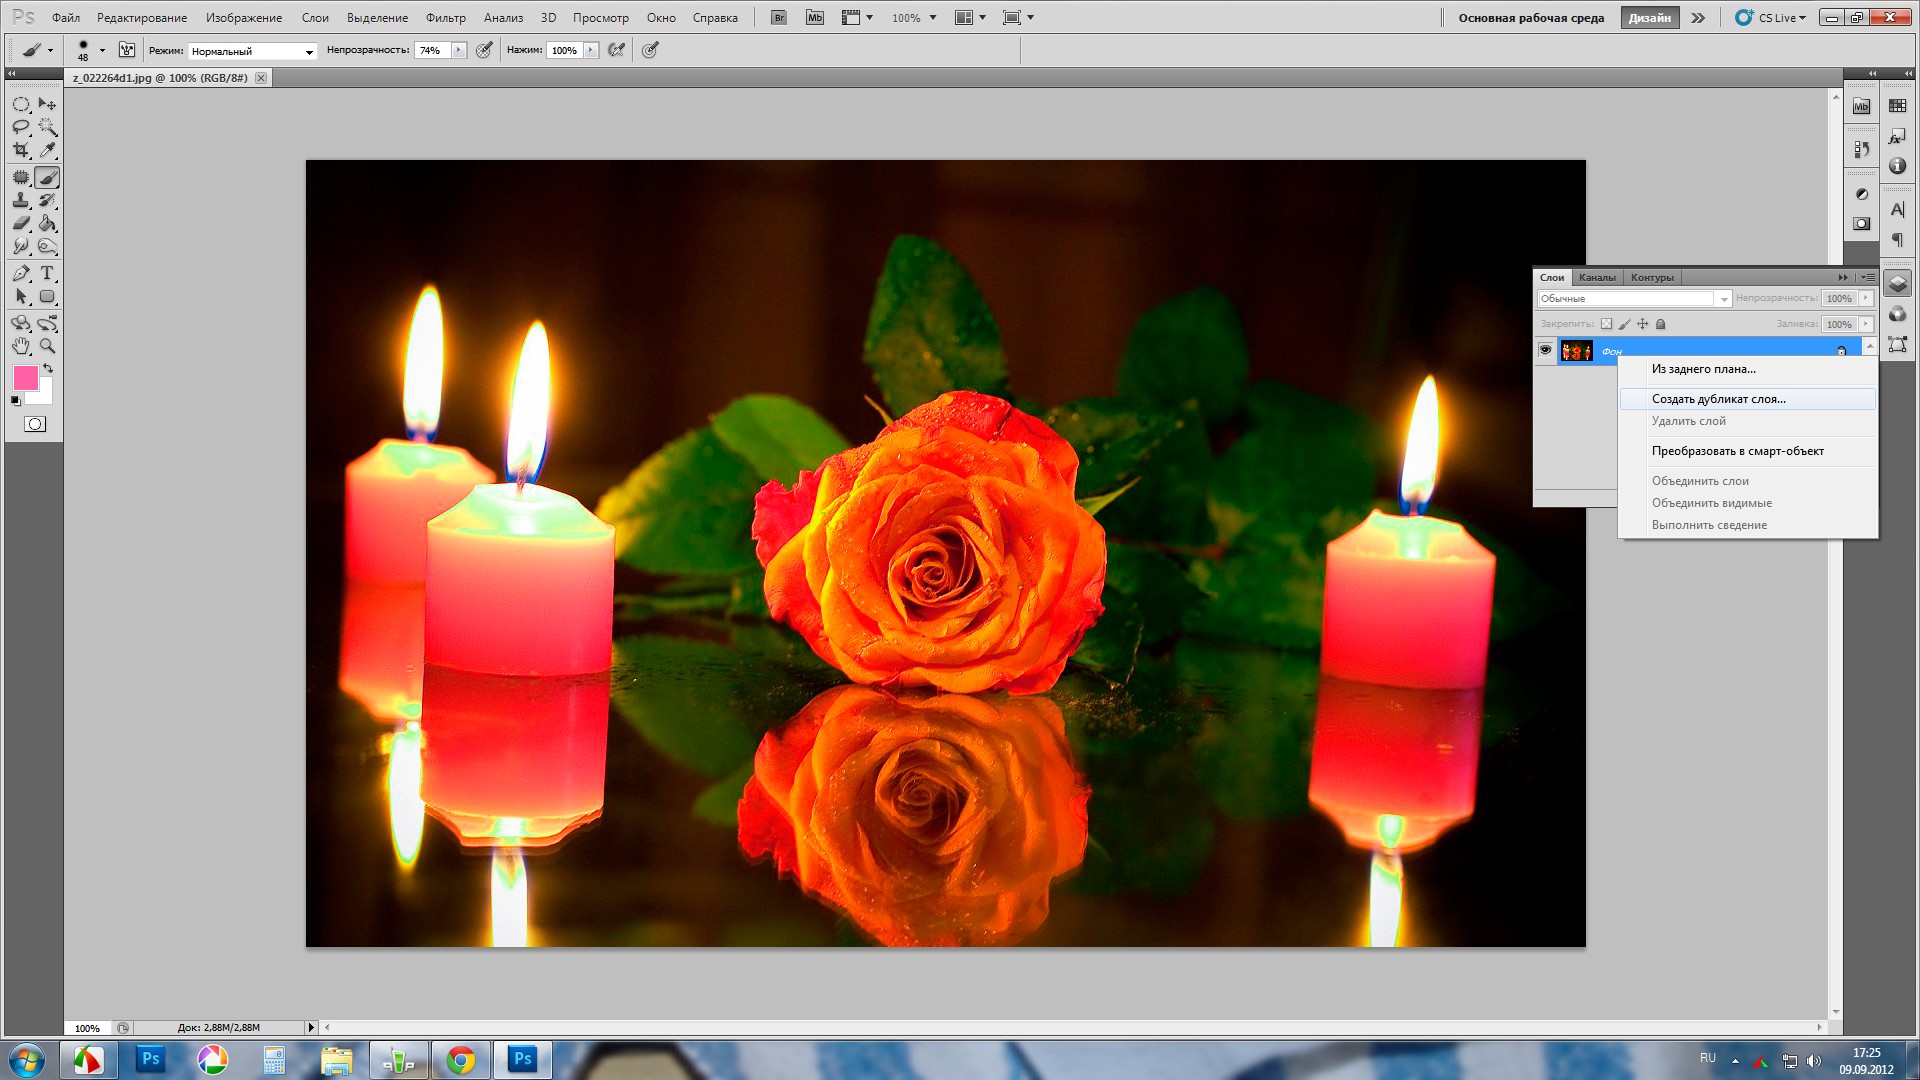Choose Создать дубликат слоя from context menu

click(x=1718, y=399)
